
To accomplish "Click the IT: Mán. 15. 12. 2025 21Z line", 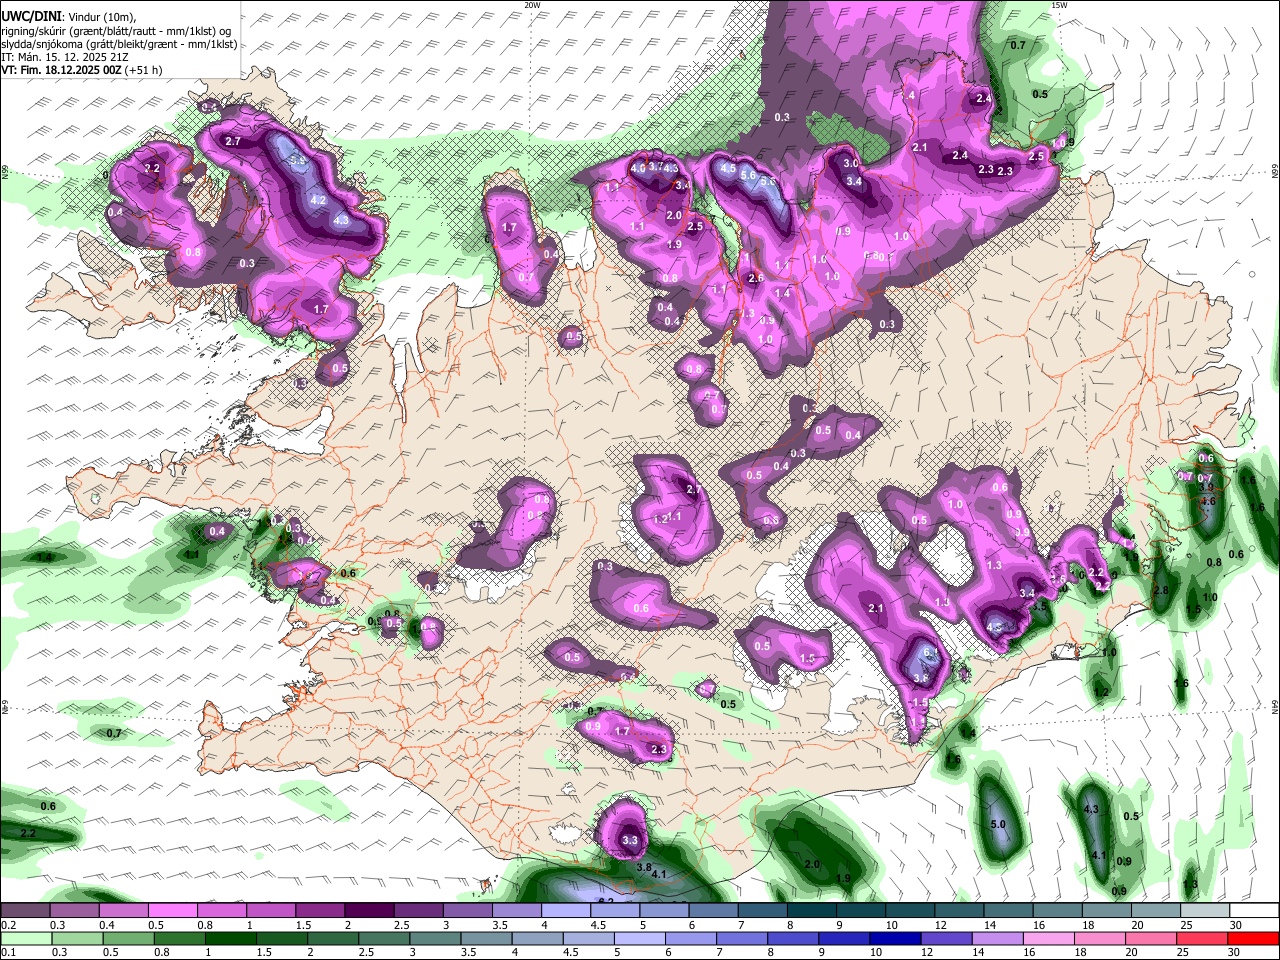I will pyautogui.click(x=65, y=57).
